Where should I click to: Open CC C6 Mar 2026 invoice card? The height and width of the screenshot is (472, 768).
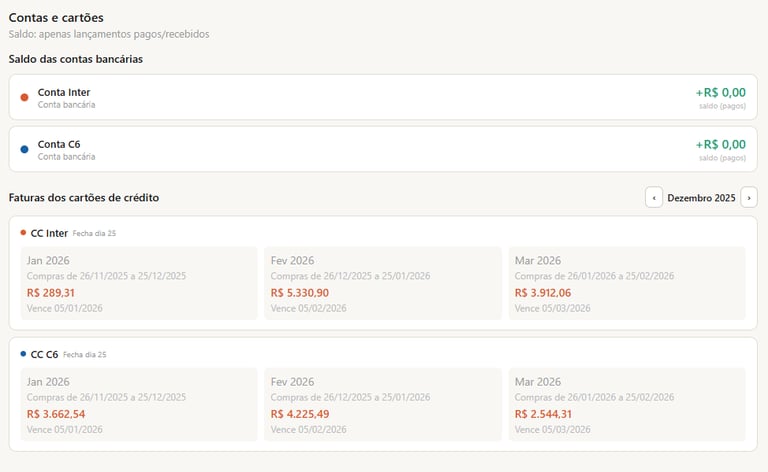(x=627, y=404)
